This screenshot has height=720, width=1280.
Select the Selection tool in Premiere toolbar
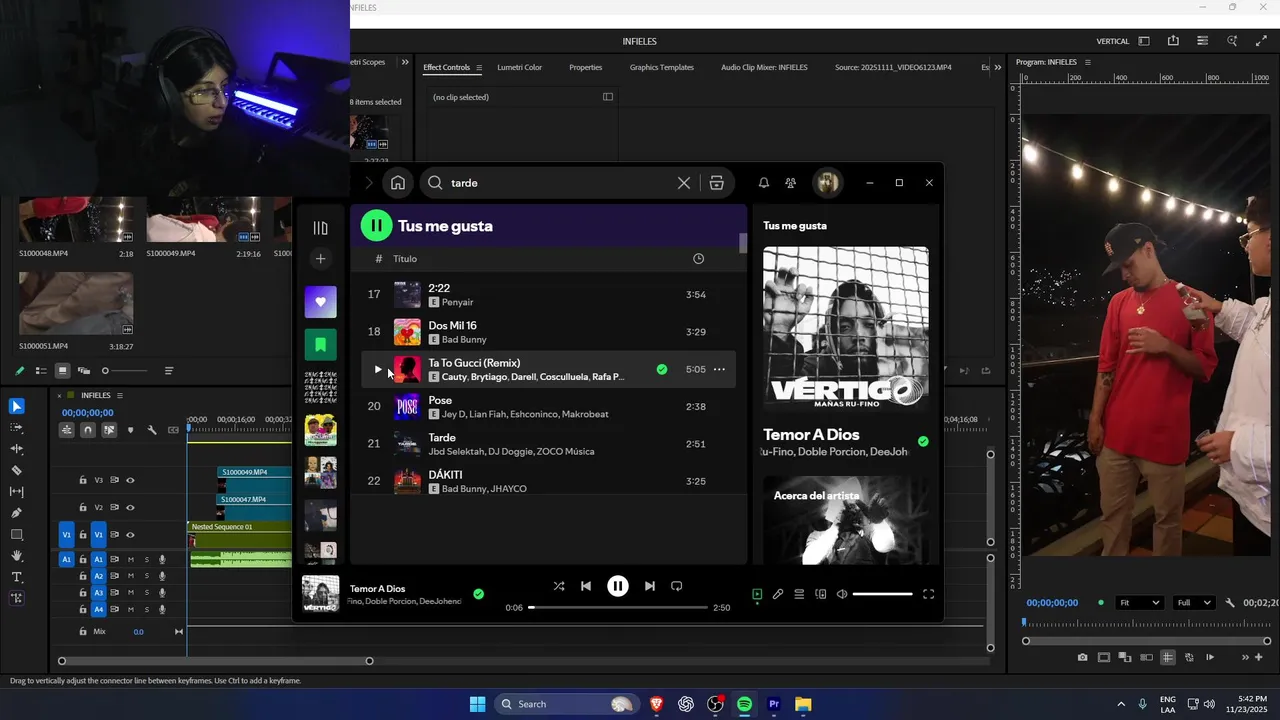[16, 406]
